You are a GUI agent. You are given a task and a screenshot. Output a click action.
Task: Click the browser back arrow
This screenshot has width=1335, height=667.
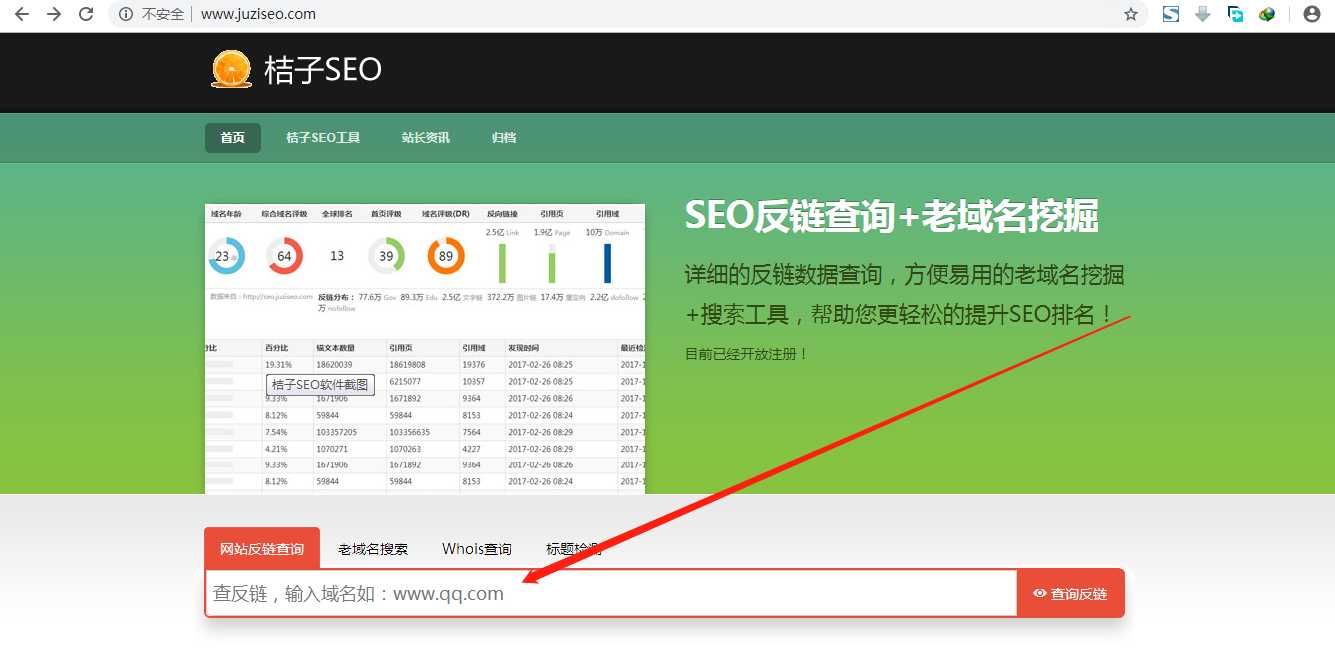tap(21, 14)
